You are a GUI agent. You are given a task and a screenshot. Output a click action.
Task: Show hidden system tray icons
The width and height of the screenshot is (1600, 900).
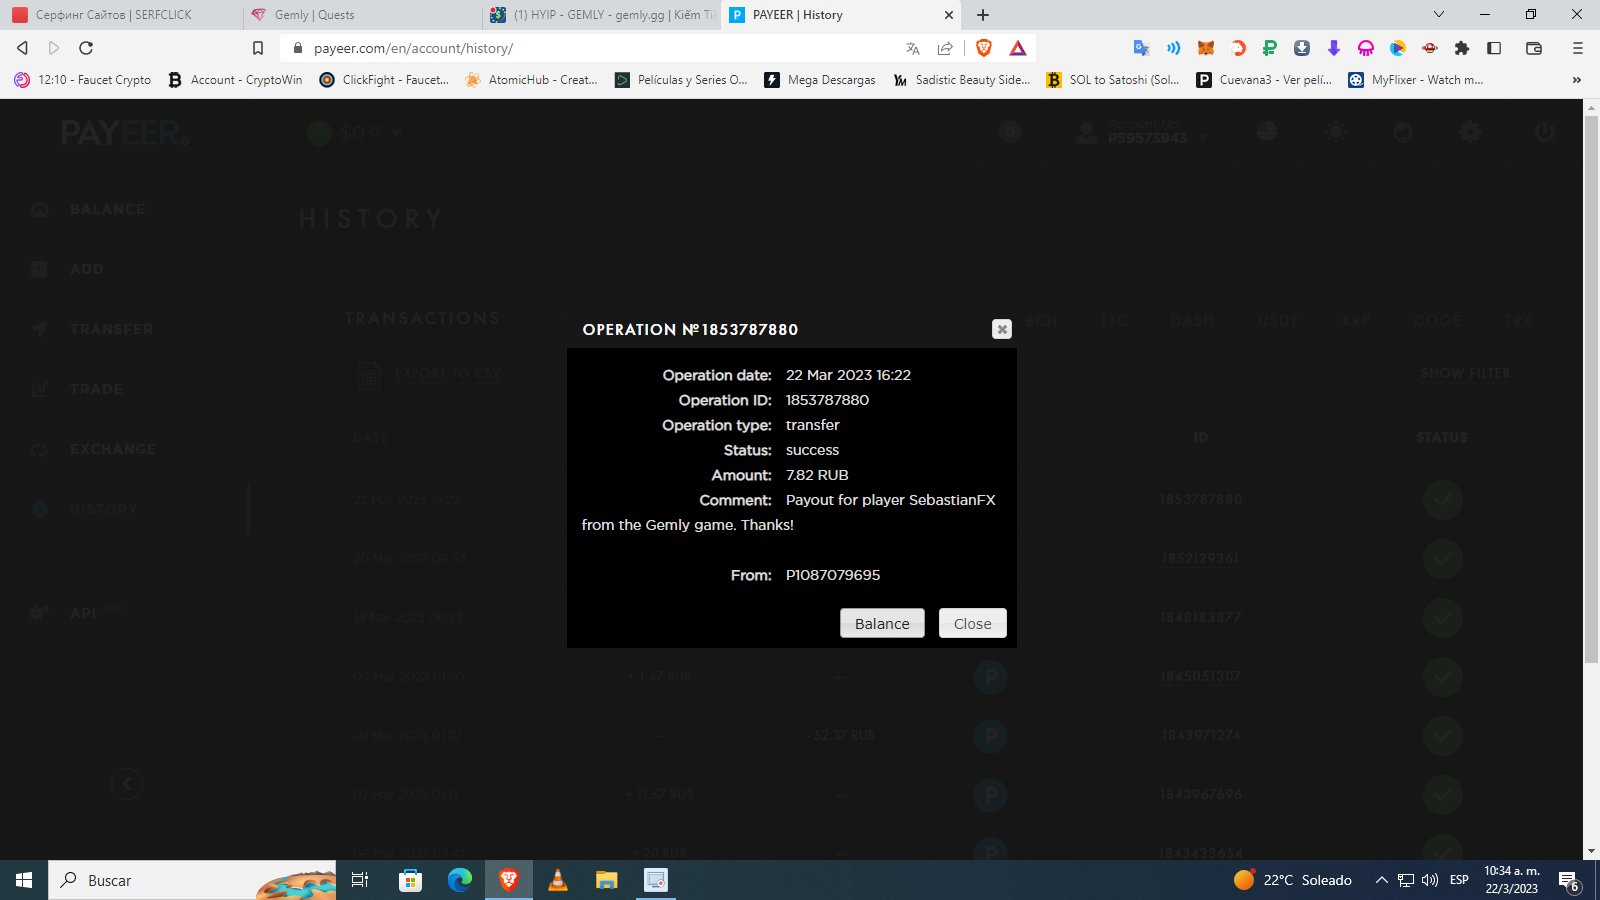(x=1381, y=880)
